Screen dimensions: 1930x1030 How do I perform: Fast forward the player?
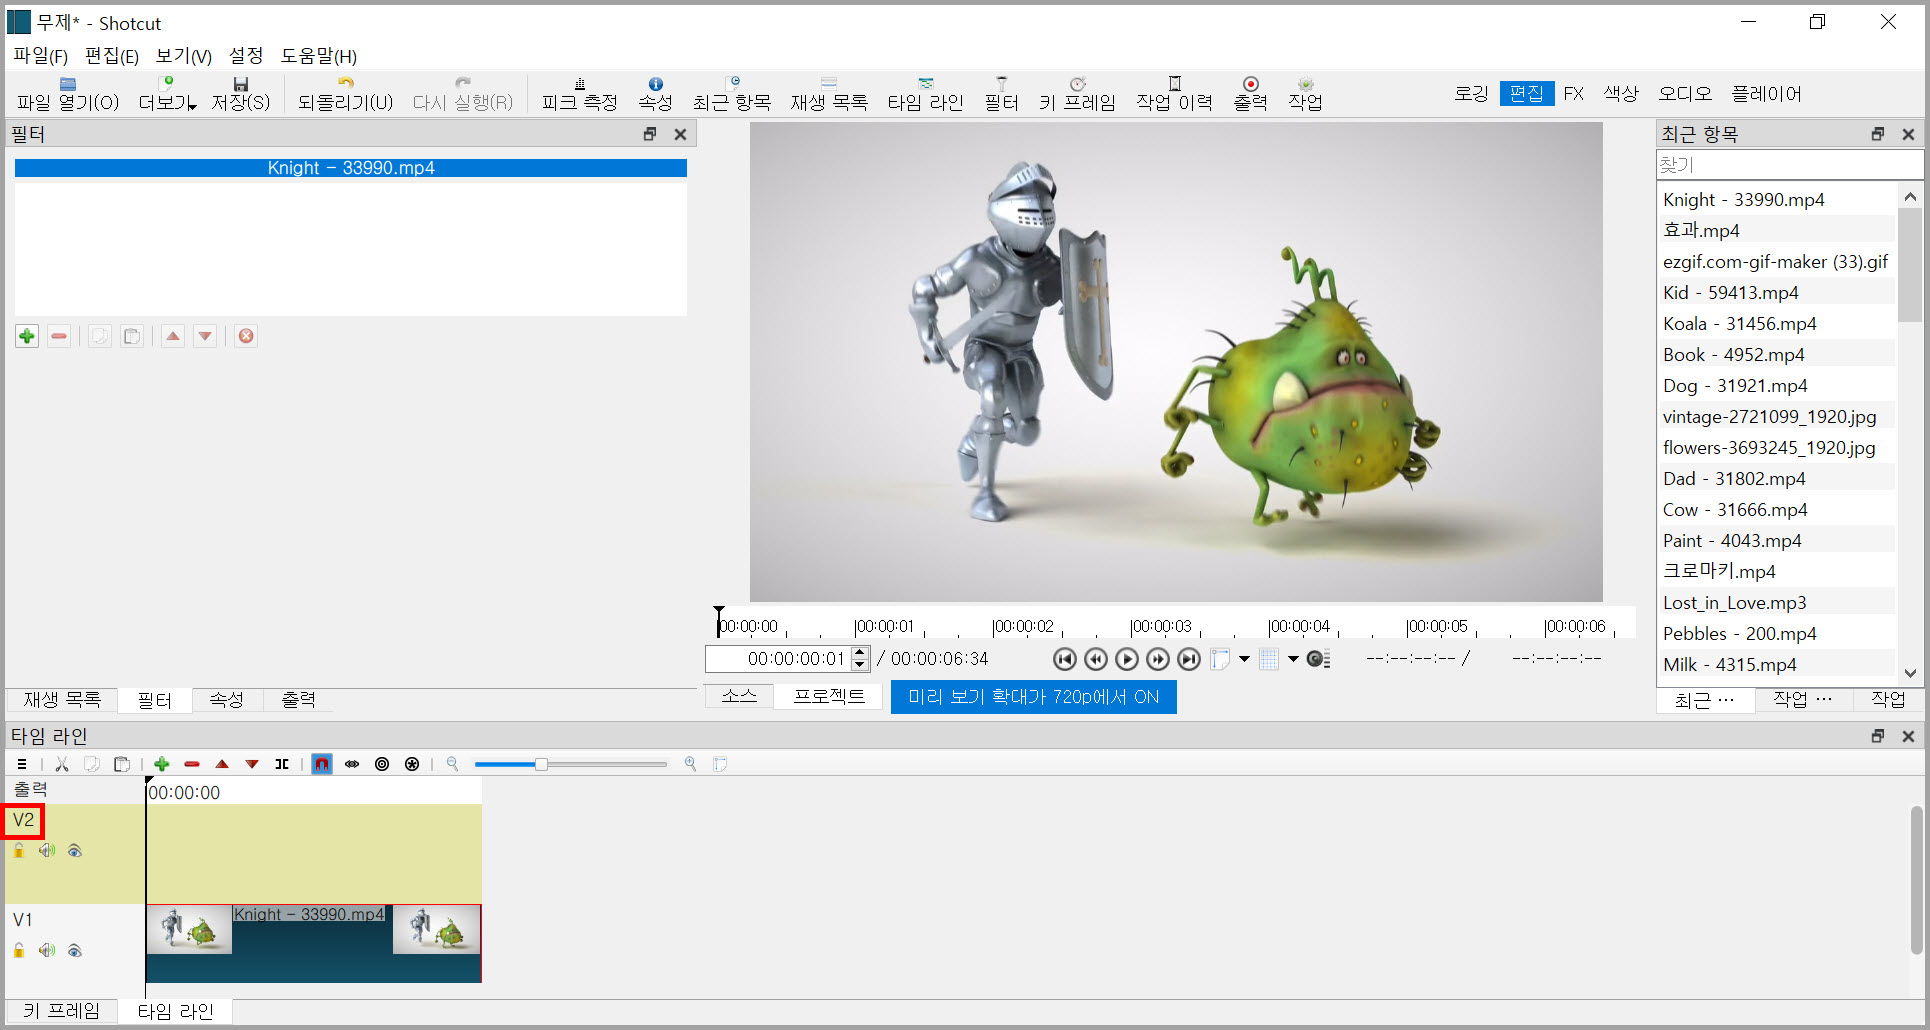pyautogui.click(x=1158, y=659)
